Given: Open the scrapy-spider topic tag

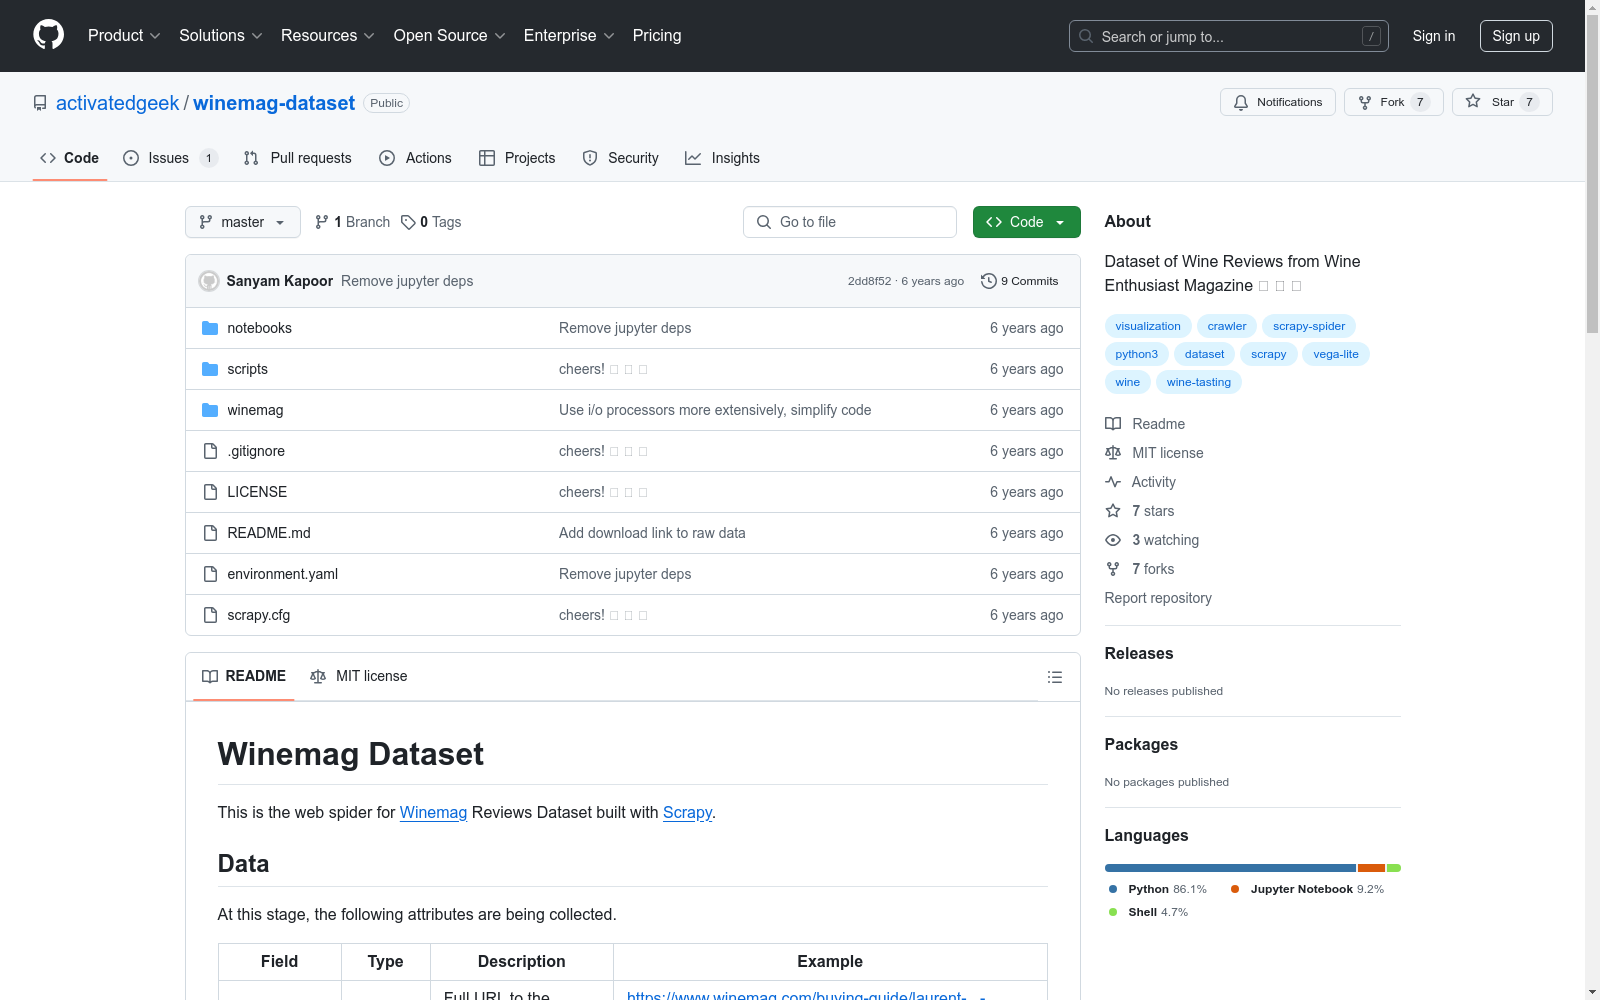Looking at the screenshot, I should pyautogui.click(x=1309, y=326).
